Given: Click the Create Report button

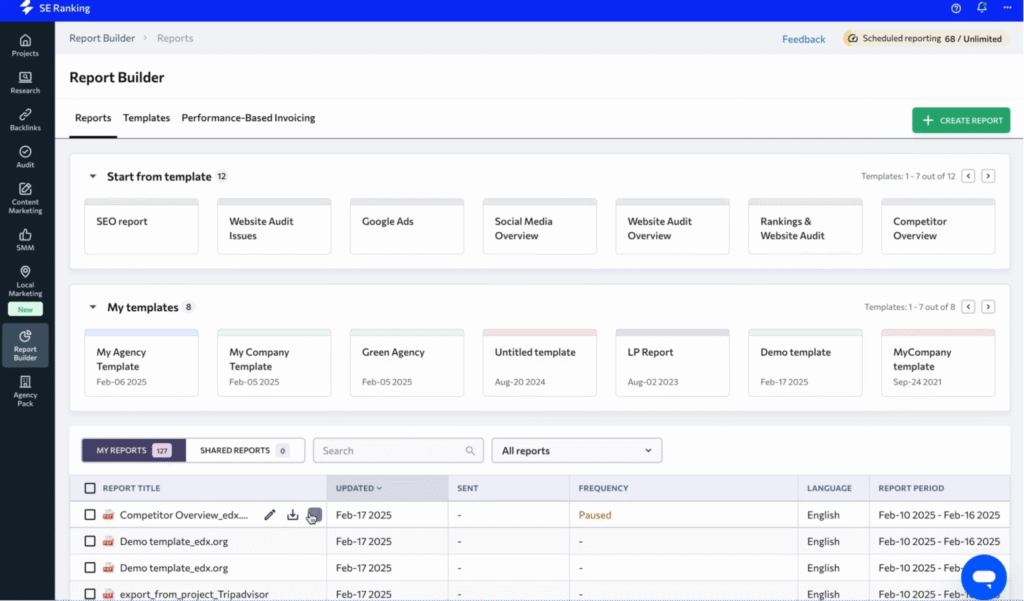Looking at the screenshot, I should click(961, 120).
